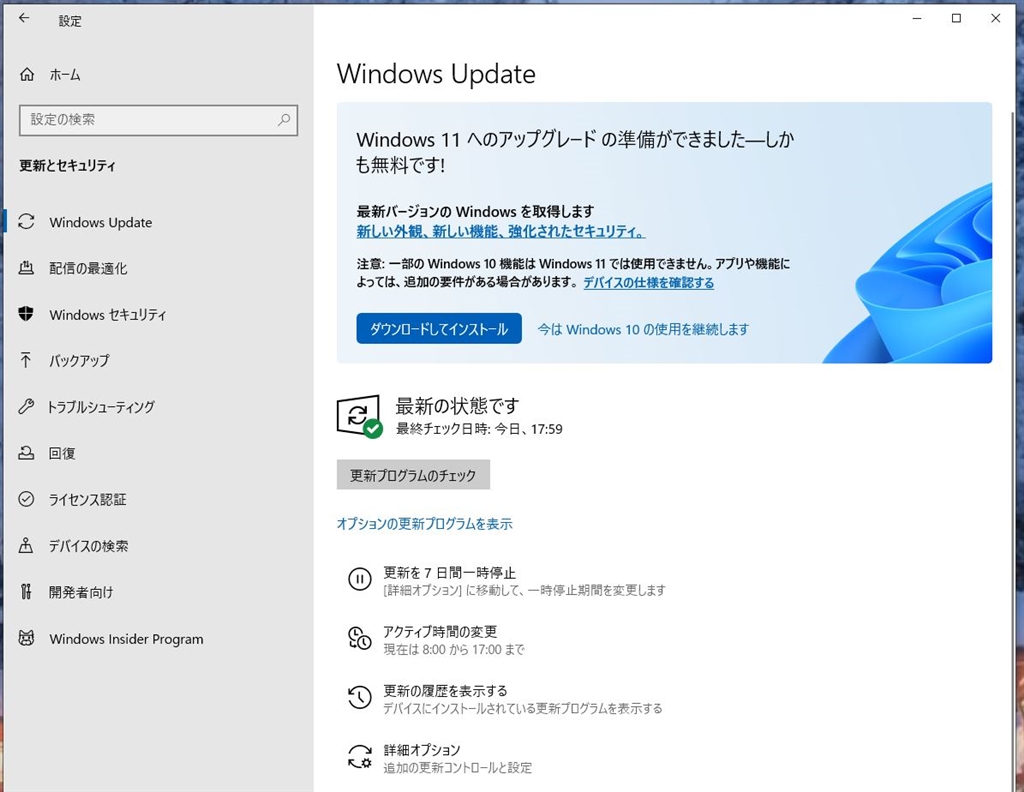Maximize the Settings window
1024x792 pixels.
(x=956, y=18)
